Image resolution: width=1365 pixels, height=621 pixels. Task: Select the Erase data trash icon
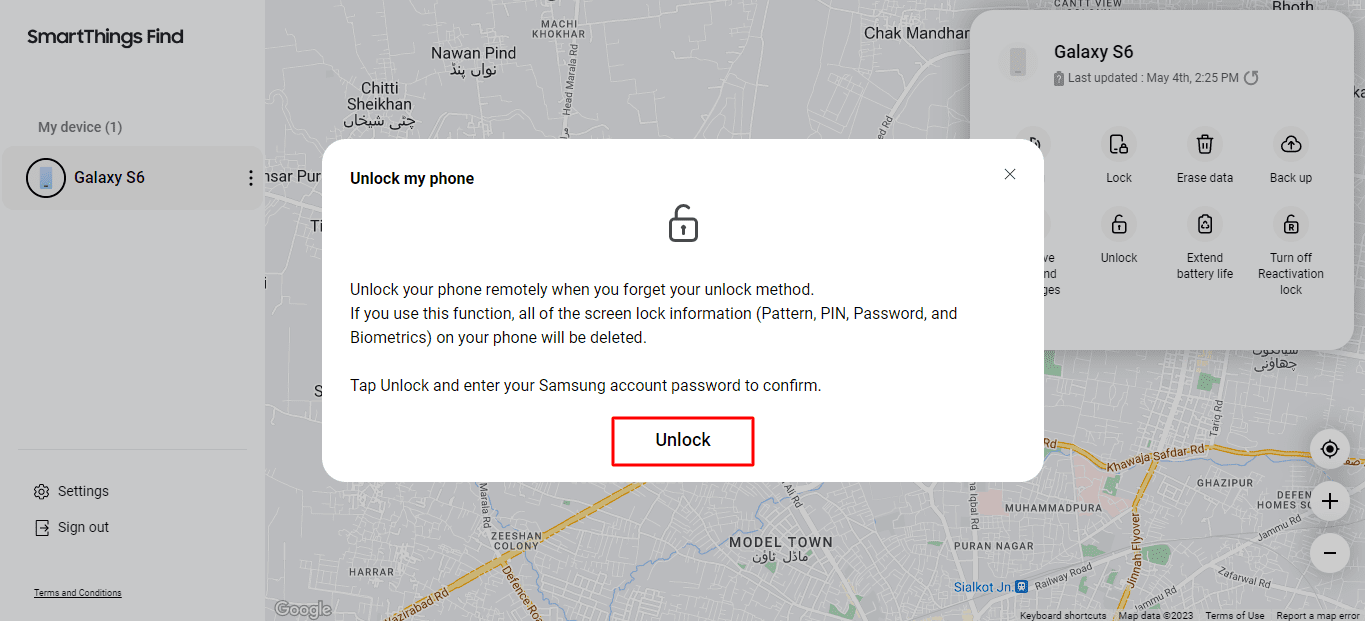(1205, 145)
